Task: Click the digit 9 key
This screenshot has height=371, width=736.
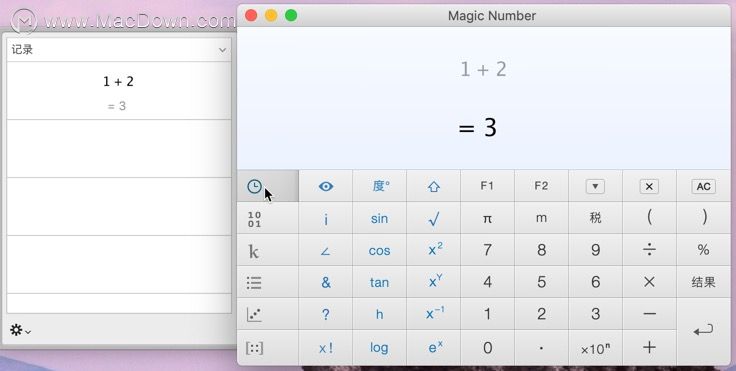Action: click(595, 250)
